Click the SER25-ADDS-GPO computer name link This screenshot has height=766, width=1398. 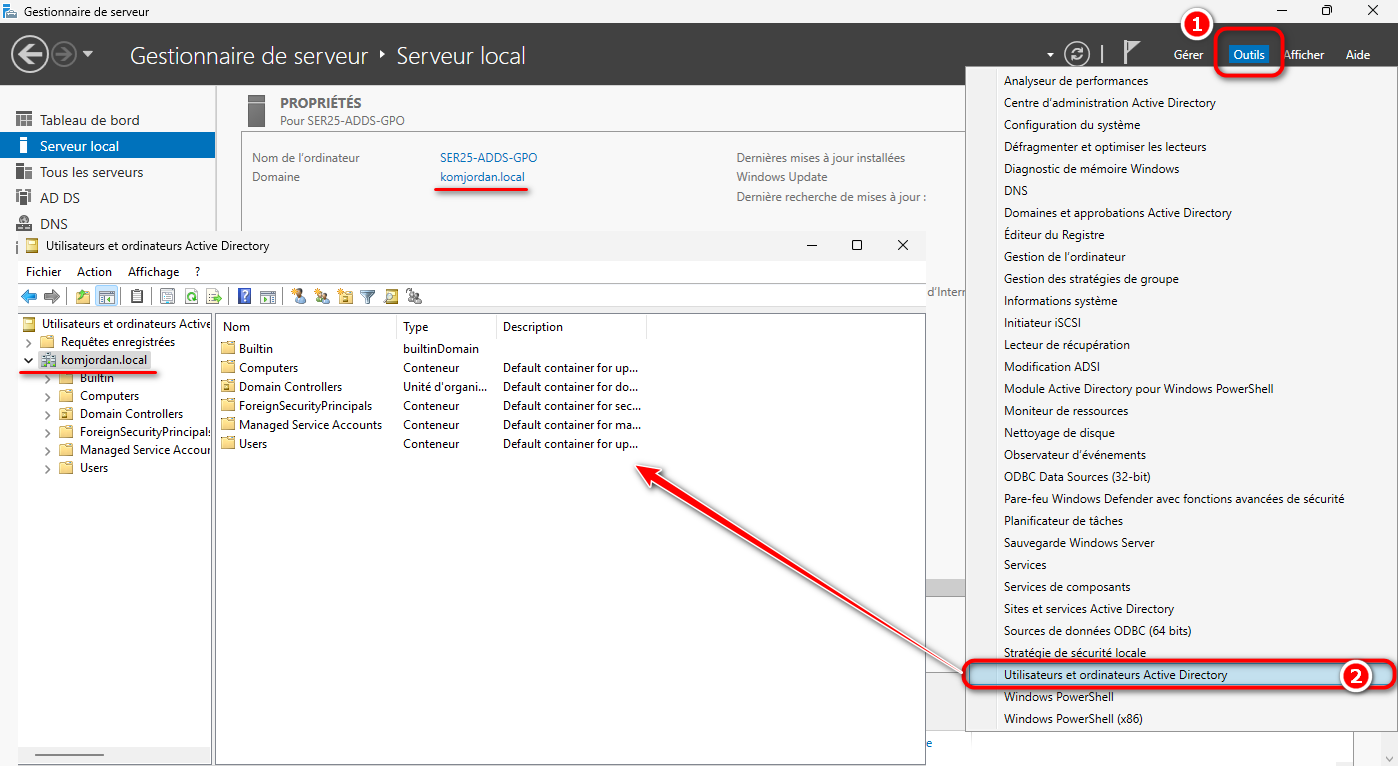point(488,158)
